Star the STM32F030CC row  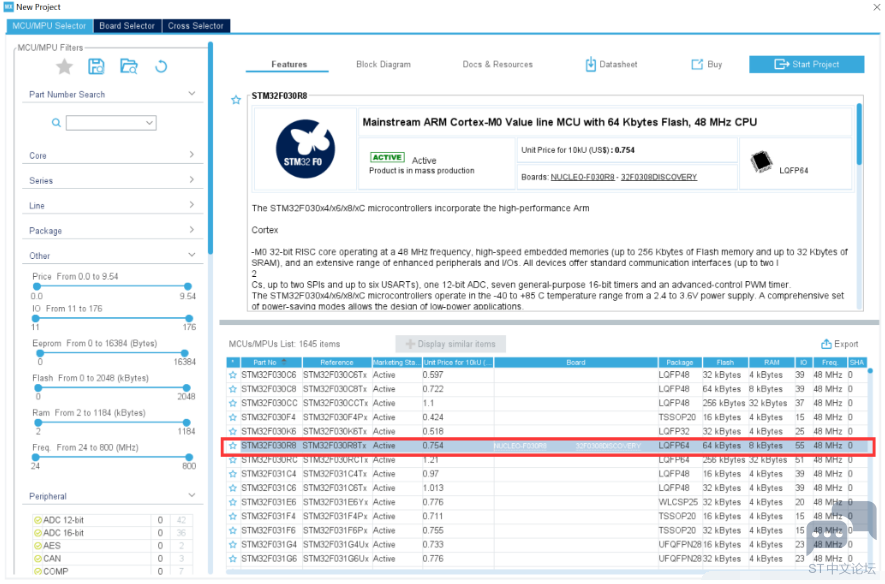233,403
